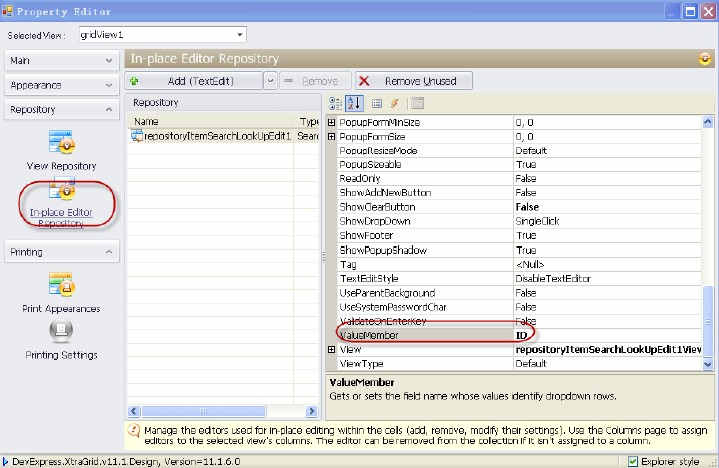
Task: Switch property grid to Categorized view
Action: pyautogui.click(x=336, y=104)
